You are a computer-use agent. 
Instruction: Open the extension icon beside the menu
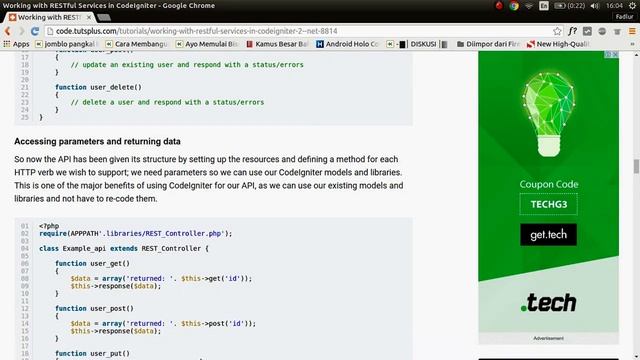(617, 31)
